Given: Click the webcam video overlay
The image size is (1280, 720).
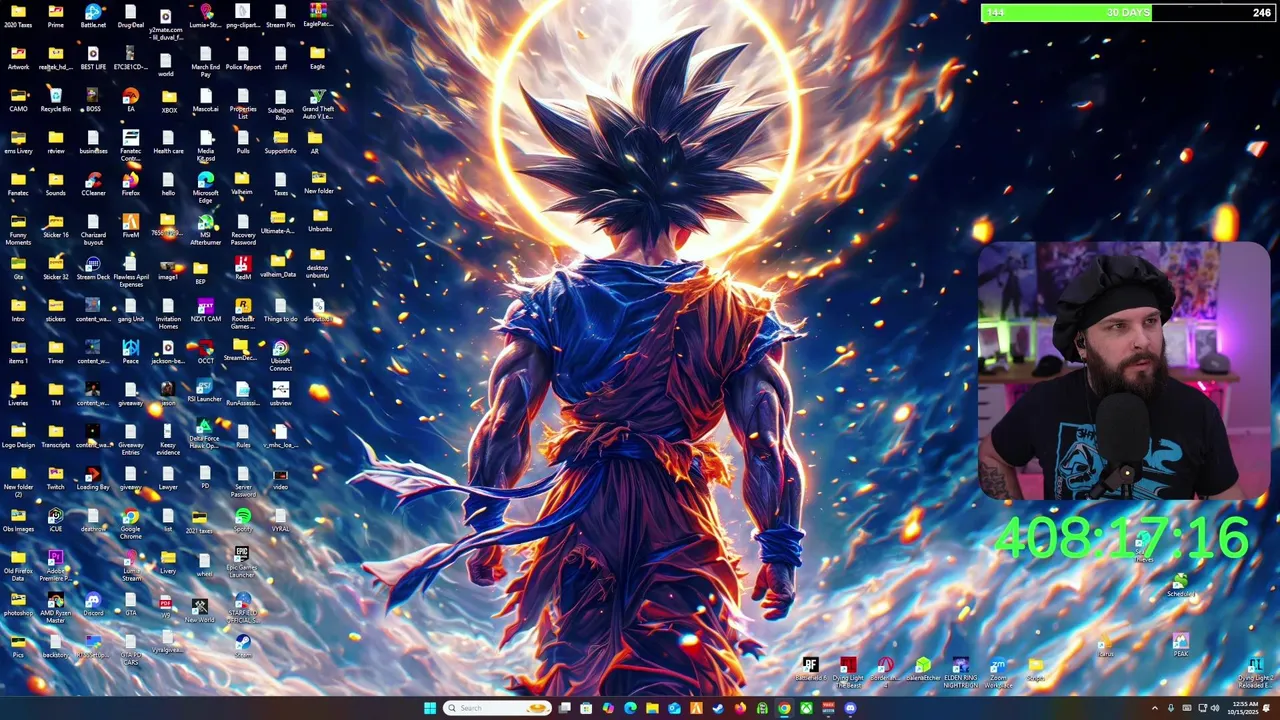Looking at the screenshot, I should [x=1123, y=370].
